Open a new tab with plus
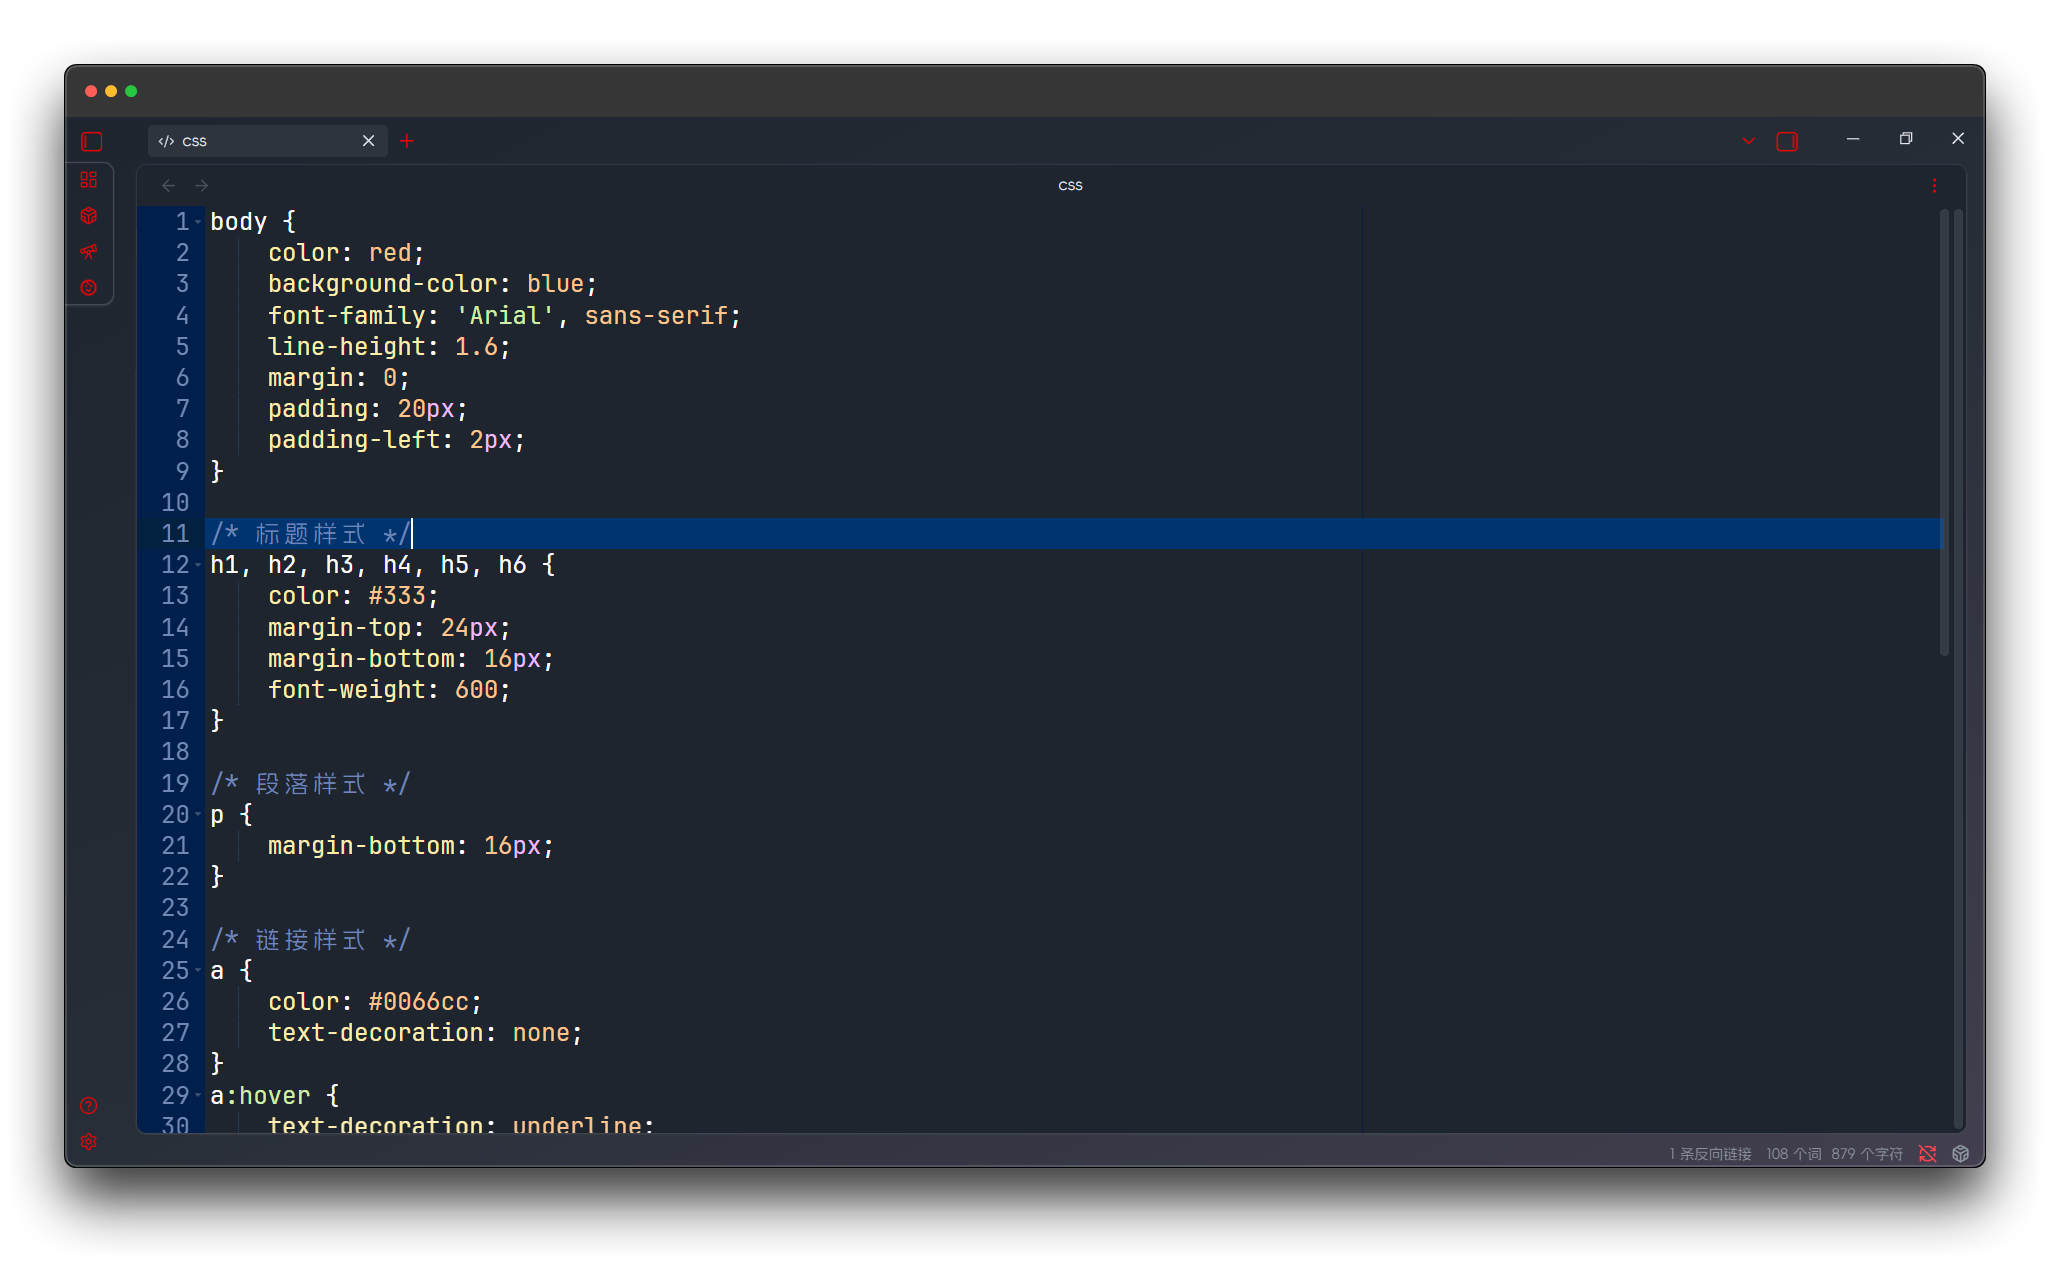This screenshot has height=1264, width=2050. [407, 141]
